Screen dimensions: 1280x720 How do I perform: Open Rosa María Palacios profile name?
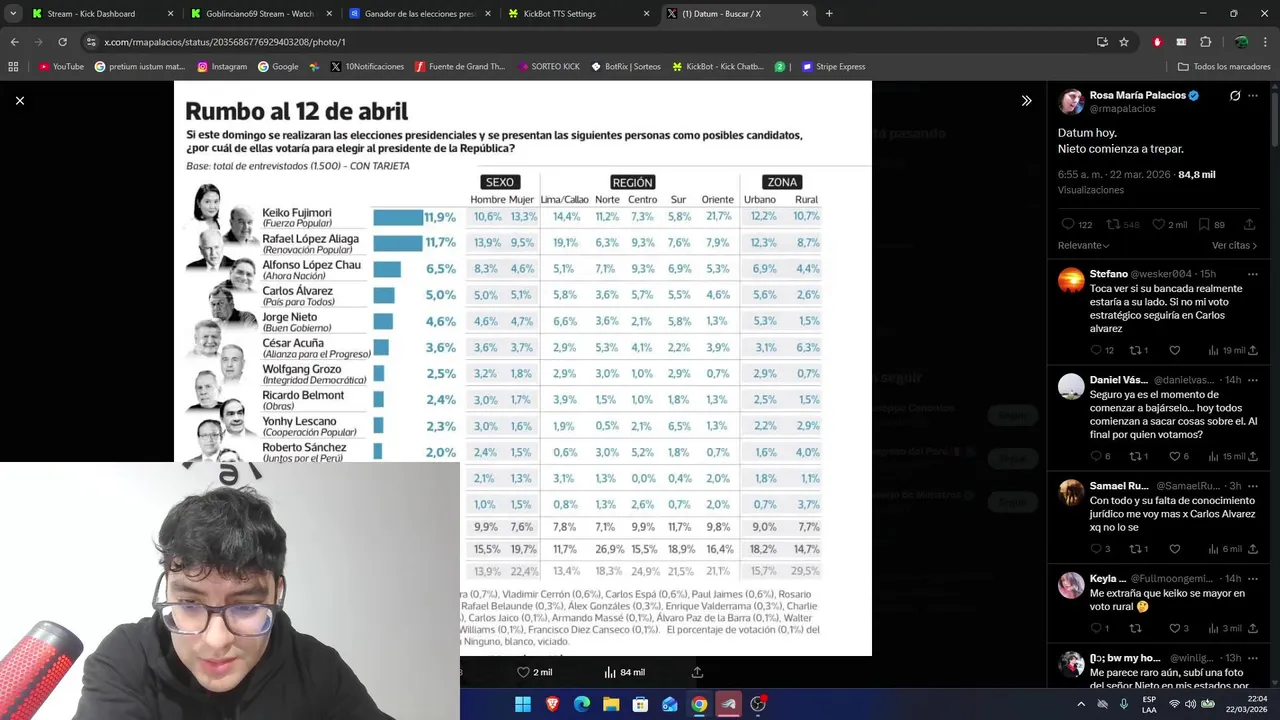tap(1137, 95)
